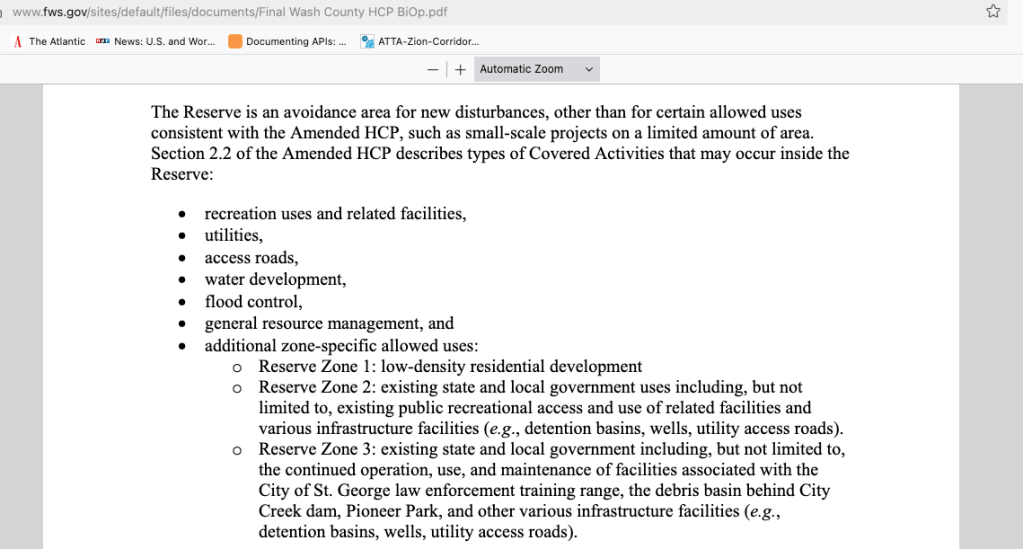The width and height of the screenshot is (1023, 549).
Task: Bookmark this page with the star icon
Action: pos(993,11)
